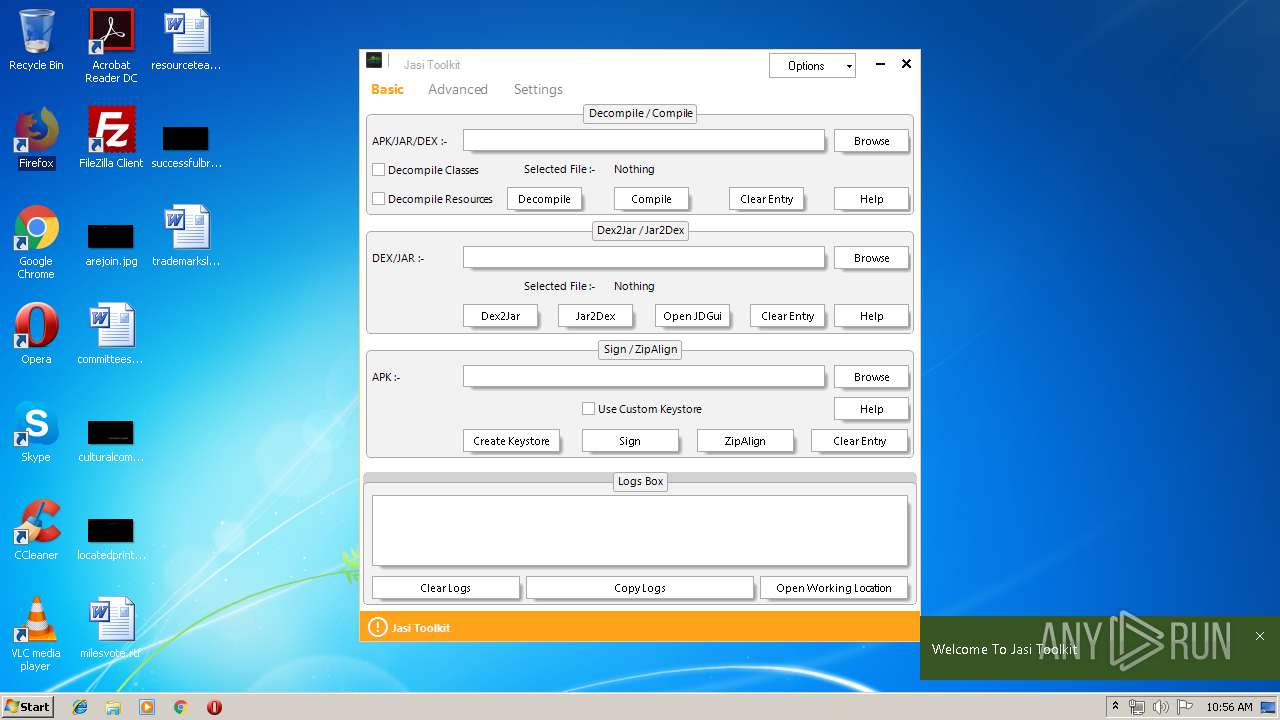Focus the APK path input field
Image resolution: width=1280 pixels, height=720 pixels.
[x=644, y=376]
